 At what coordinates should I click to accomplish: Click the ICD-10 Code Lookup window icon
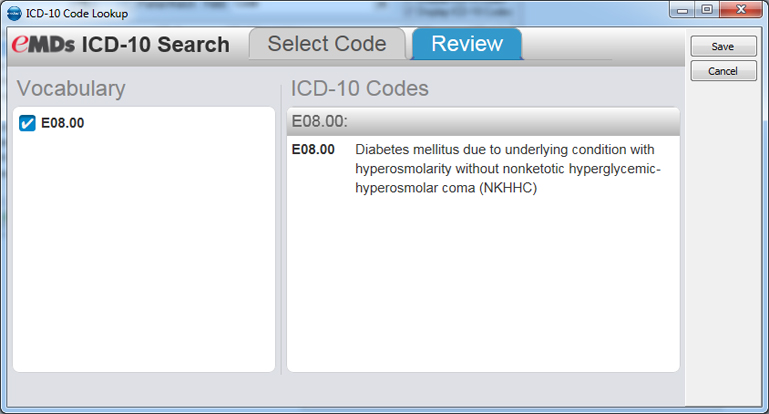tap(14, 13)
